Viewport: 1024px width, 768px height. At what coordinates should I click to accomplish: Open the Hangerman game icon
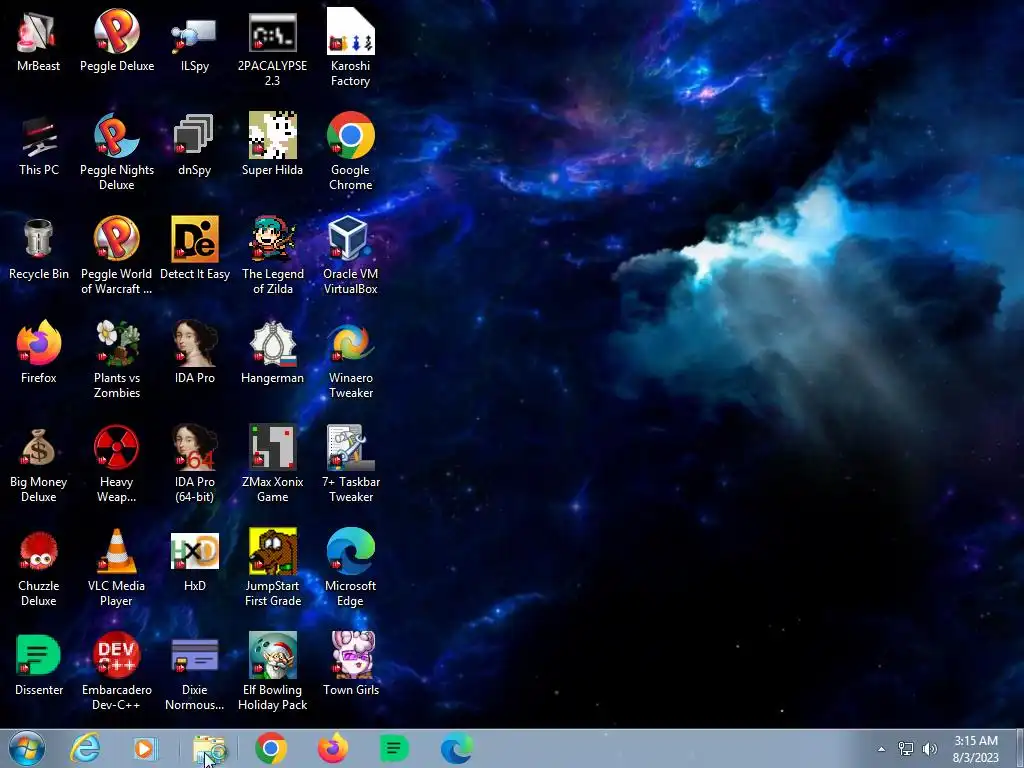(x=272, y=353)
